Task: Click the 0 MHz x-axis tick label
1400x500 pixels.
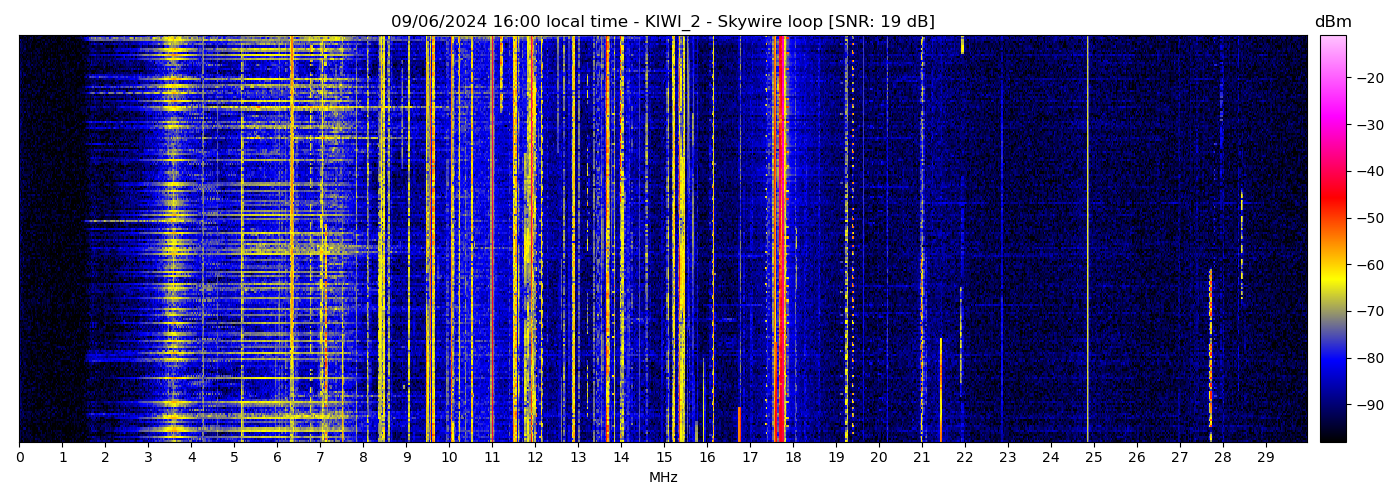Action: point(19,458)
